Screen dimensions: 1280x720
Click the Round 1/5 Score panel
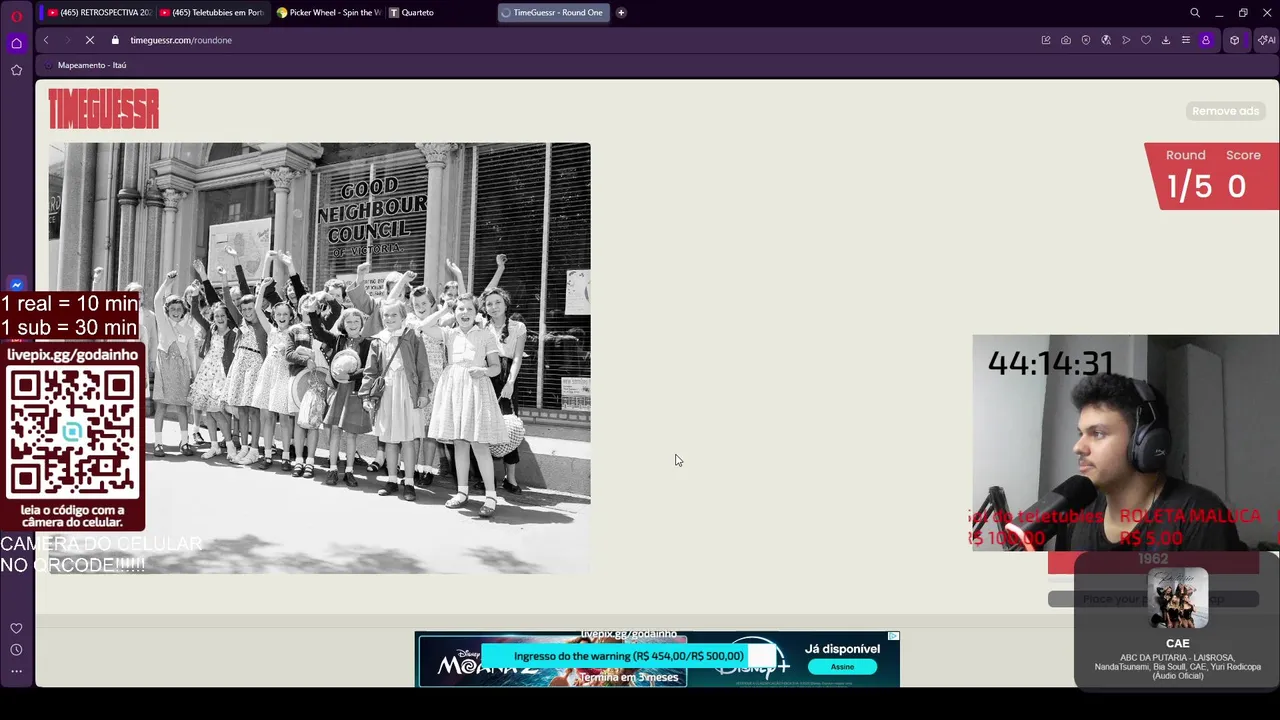[1211, 176]
